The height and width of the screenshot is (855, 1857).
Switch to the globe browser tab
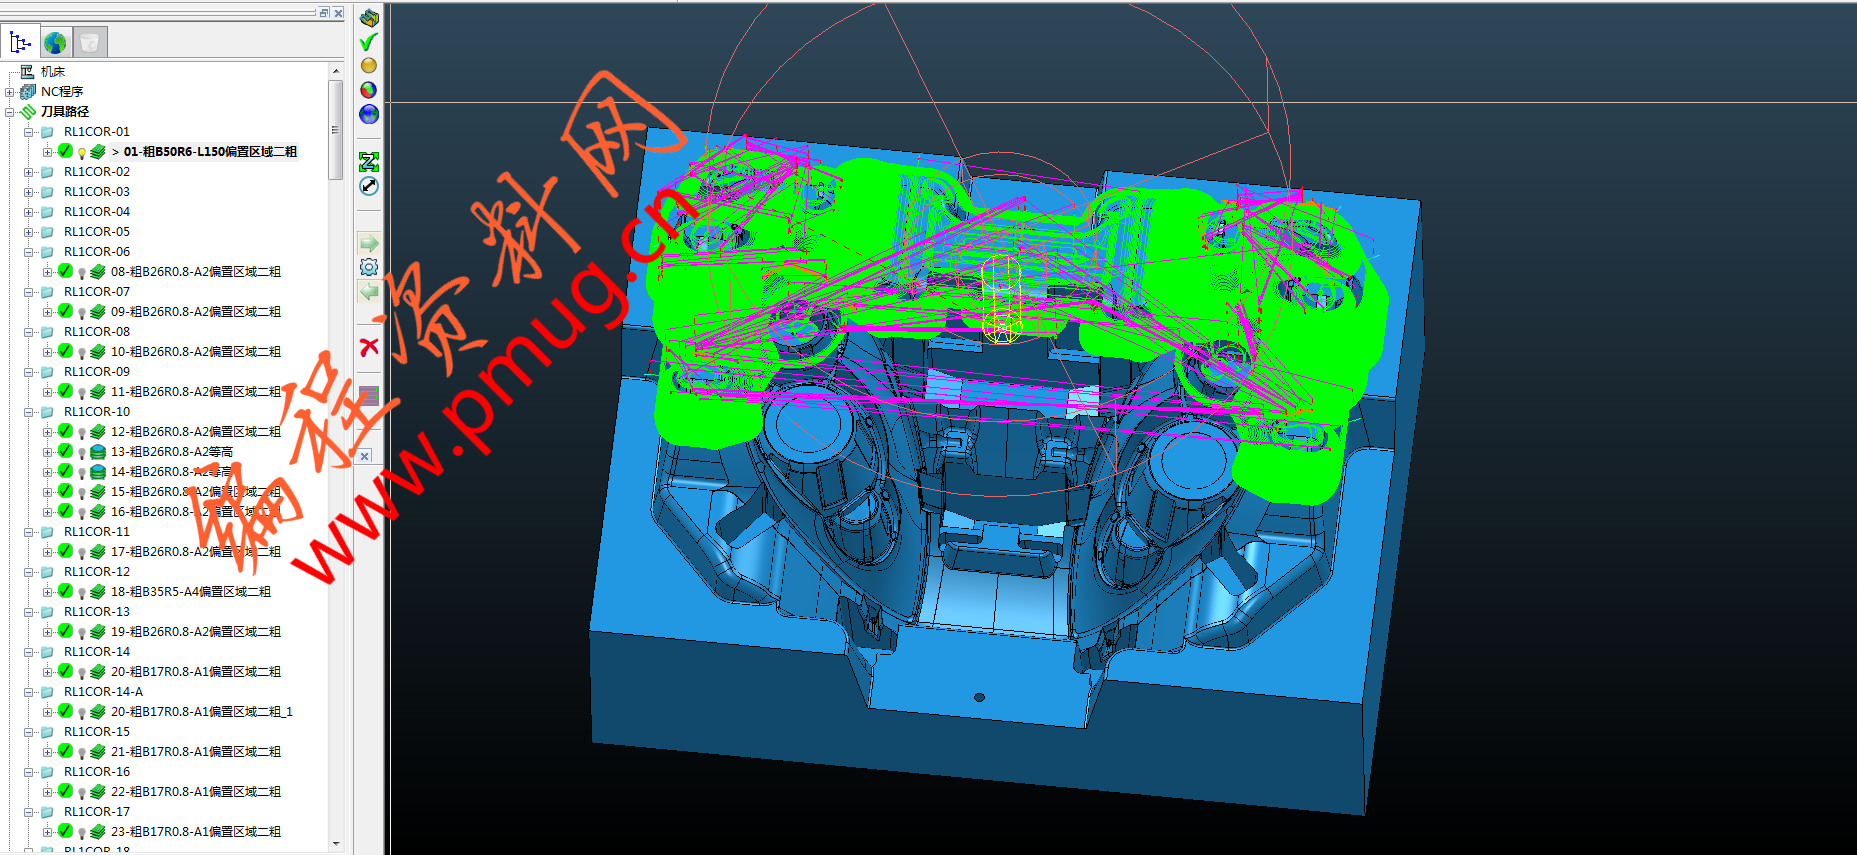tap(55, 42)
